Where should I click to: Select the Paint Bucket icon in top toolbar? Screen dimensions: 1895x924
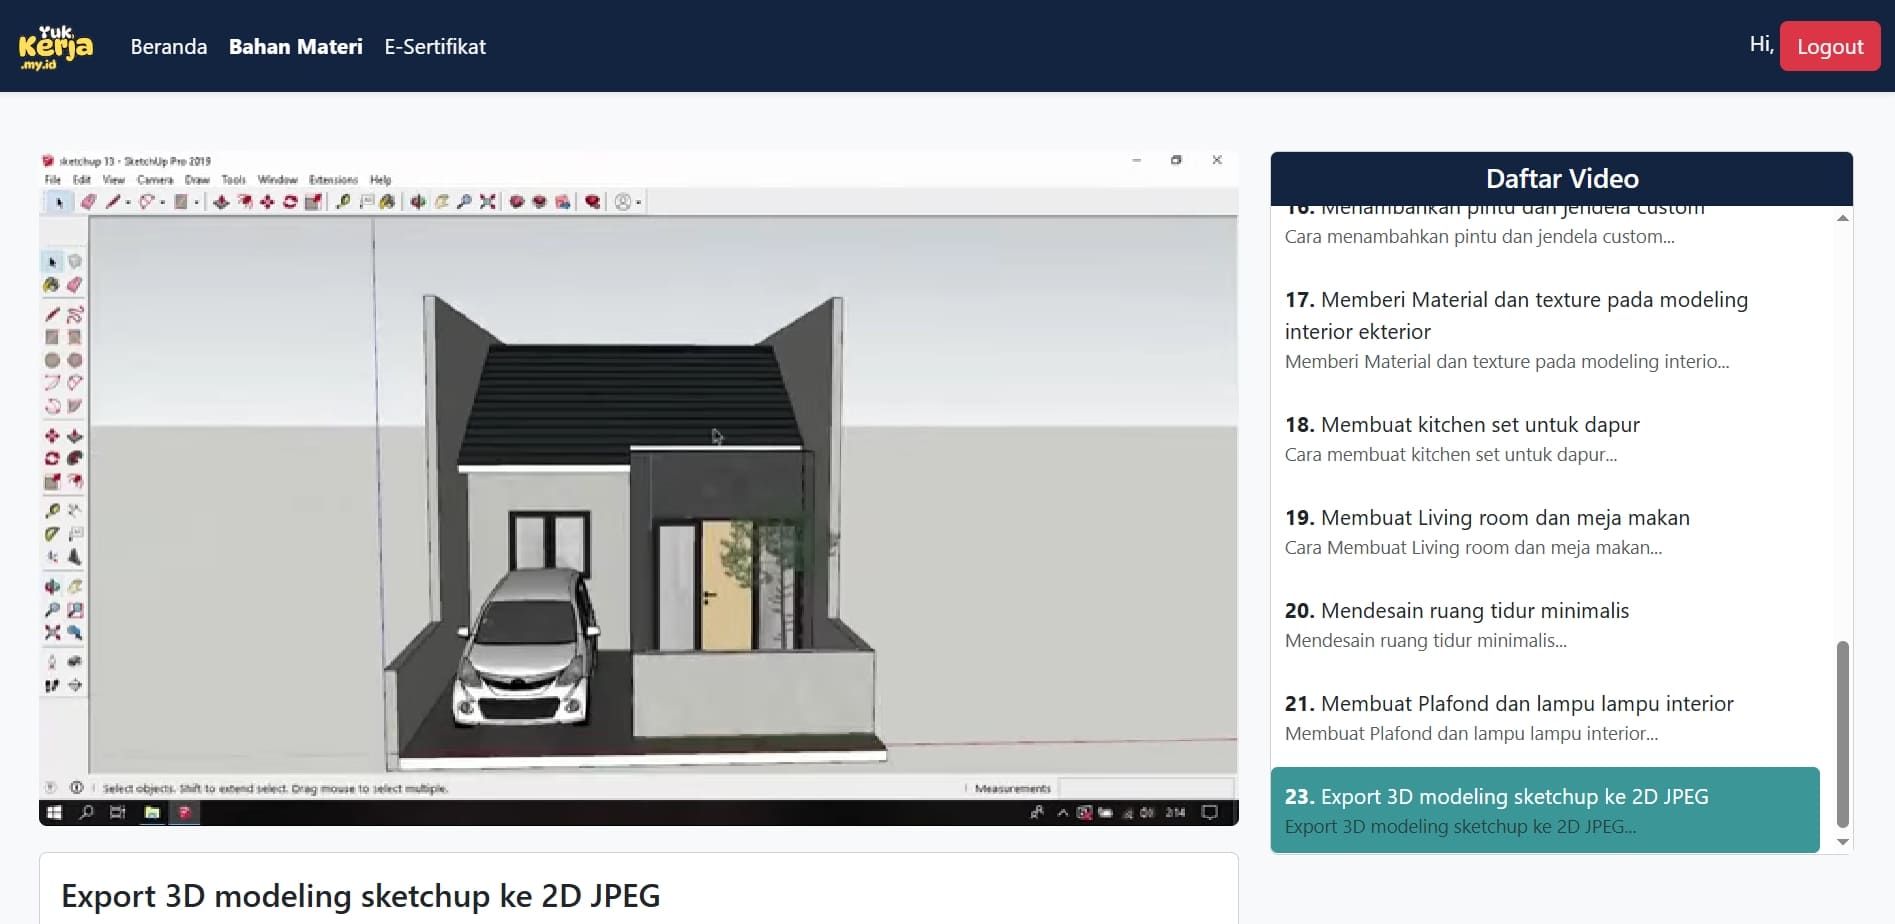tap(387, 202)
